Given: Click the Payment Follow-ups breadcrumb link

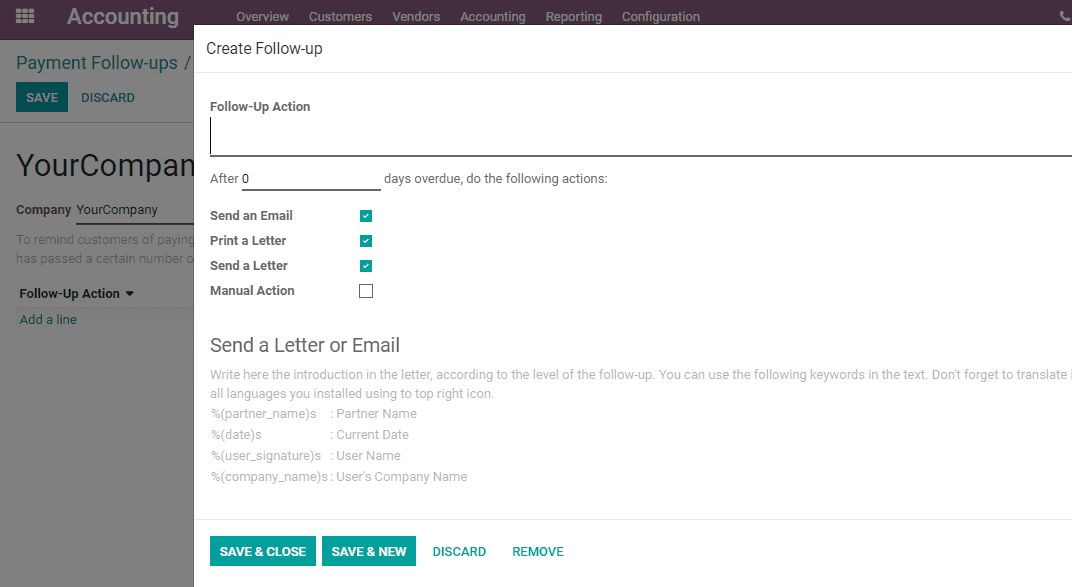Looking at the screenshot, I should pos(96,63).
